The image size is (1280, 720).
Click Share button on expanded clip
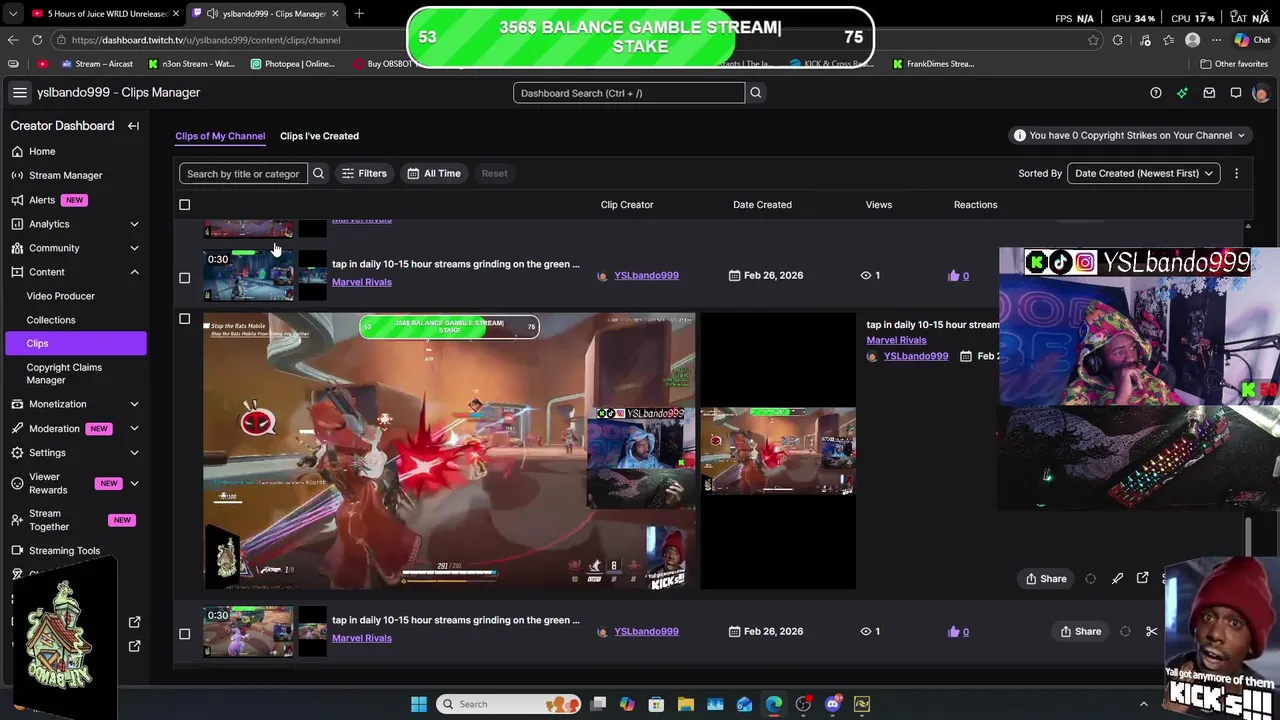coord(1046,578)
